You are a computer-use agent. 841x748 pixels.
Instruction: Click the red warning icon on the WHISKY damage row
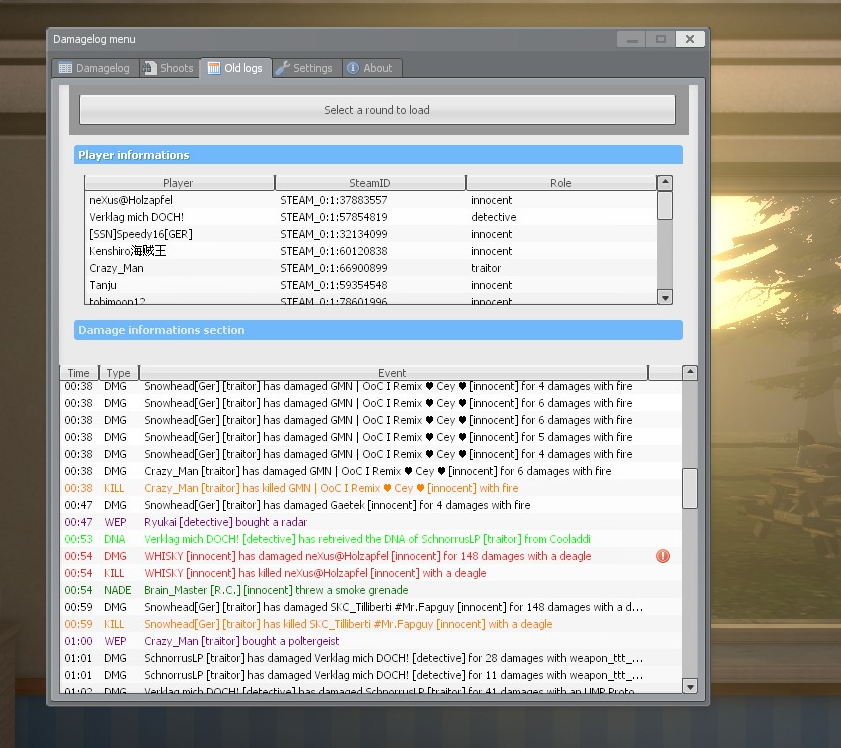pos(663,556)
